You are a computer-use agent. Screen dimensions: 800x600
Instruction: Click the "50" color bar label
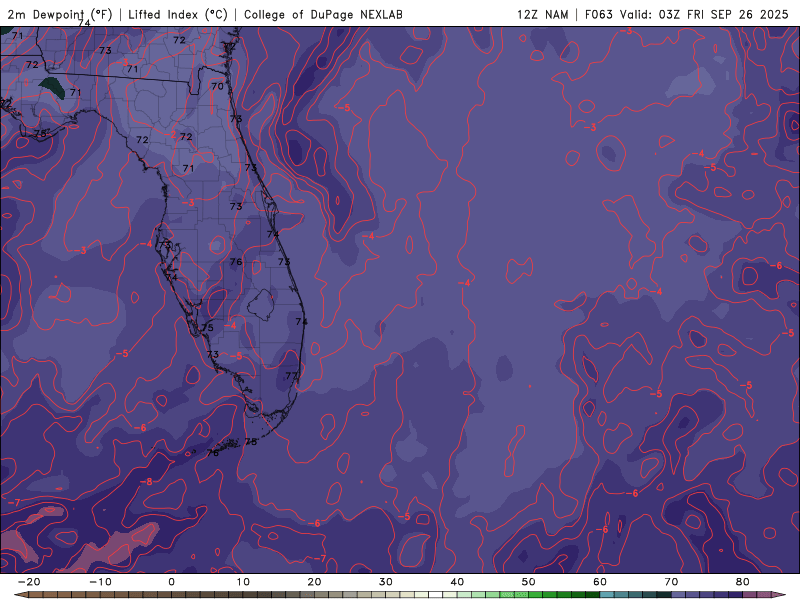(x=529, y=582)
